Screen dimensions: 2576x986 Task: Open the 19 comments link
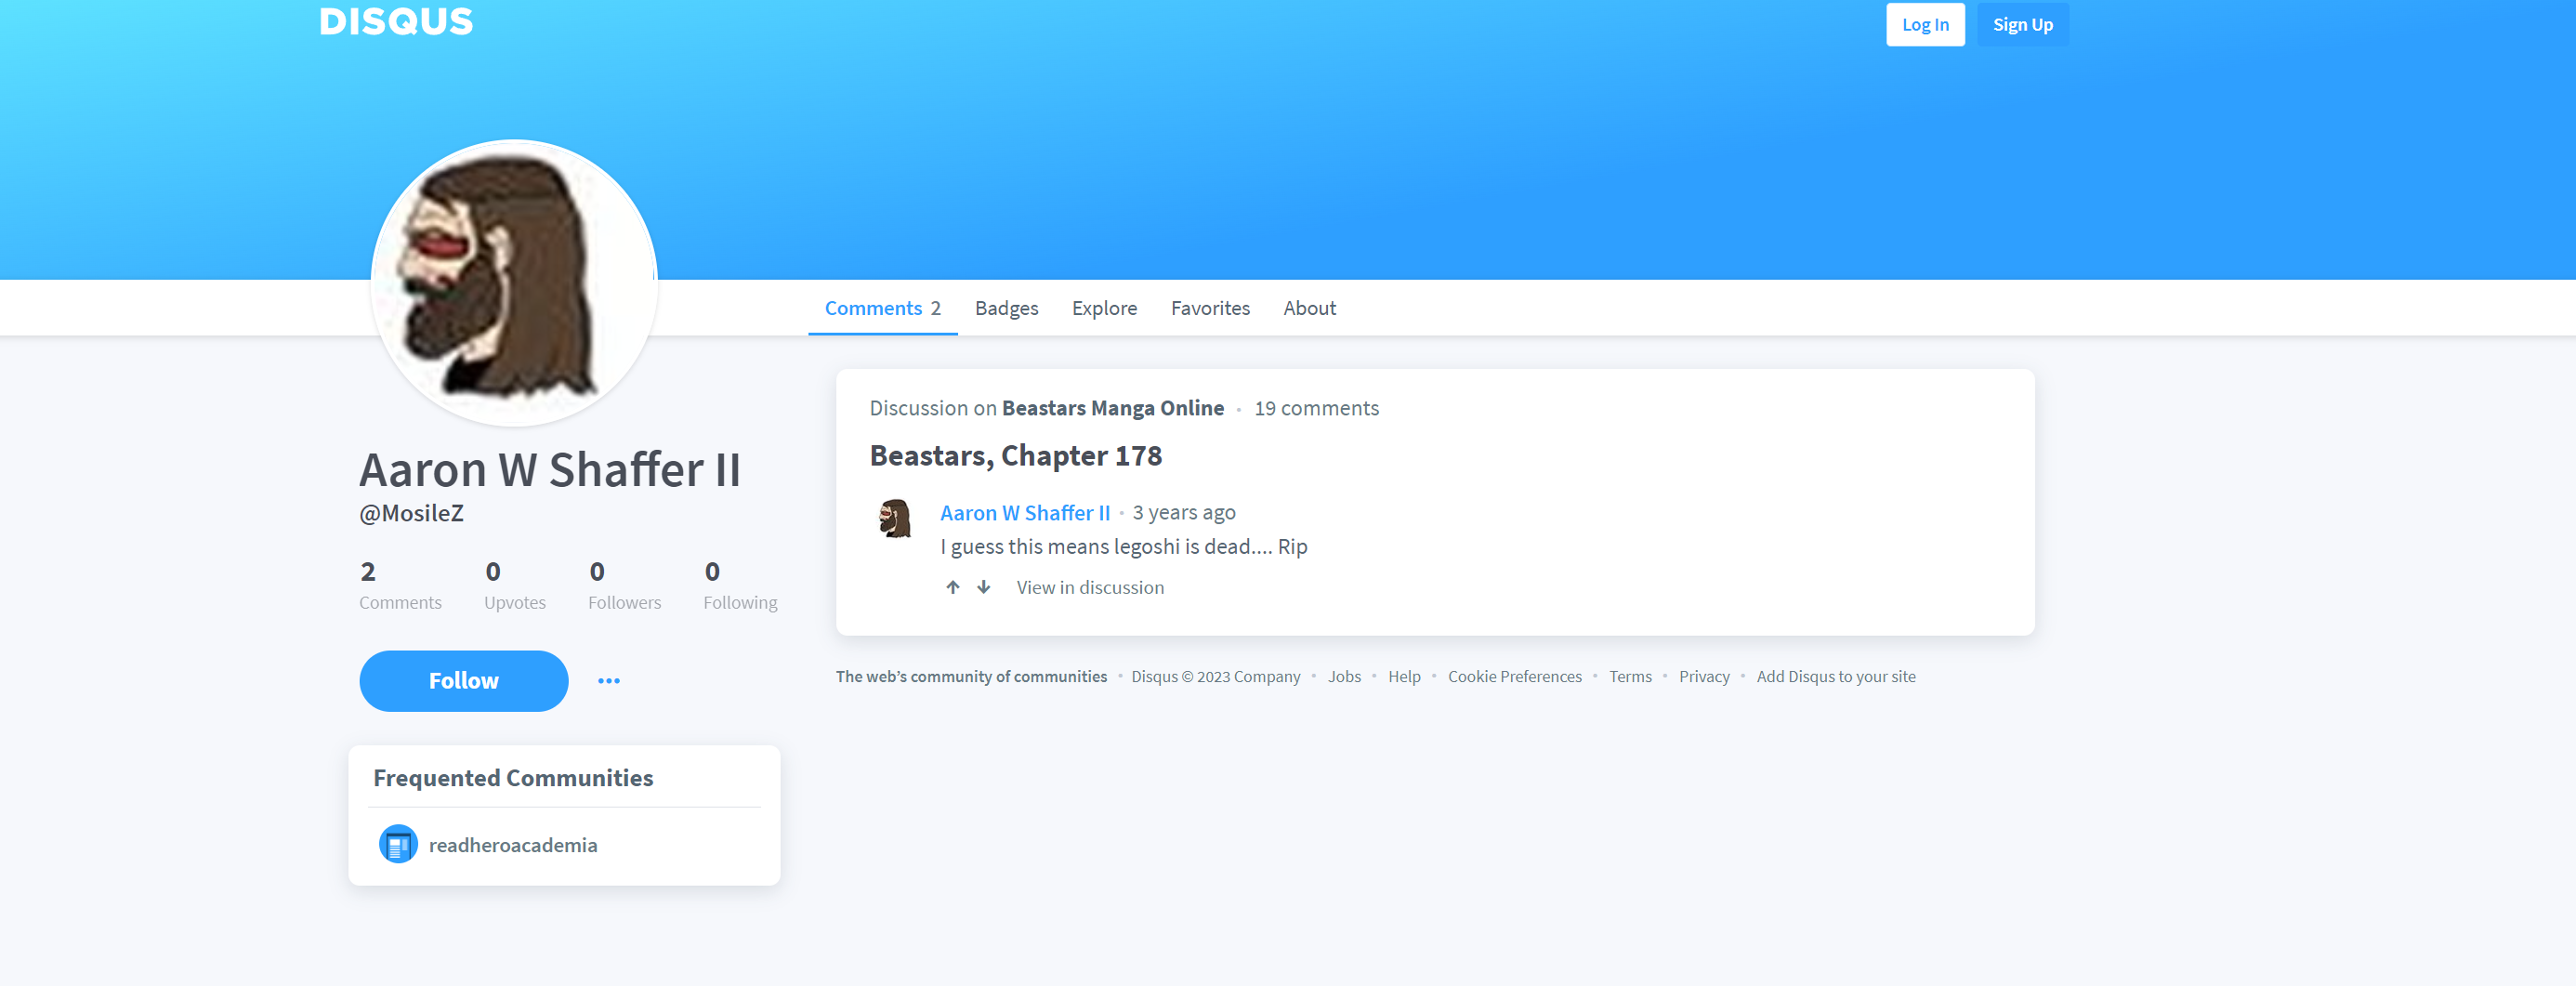tap(1316, 408)
